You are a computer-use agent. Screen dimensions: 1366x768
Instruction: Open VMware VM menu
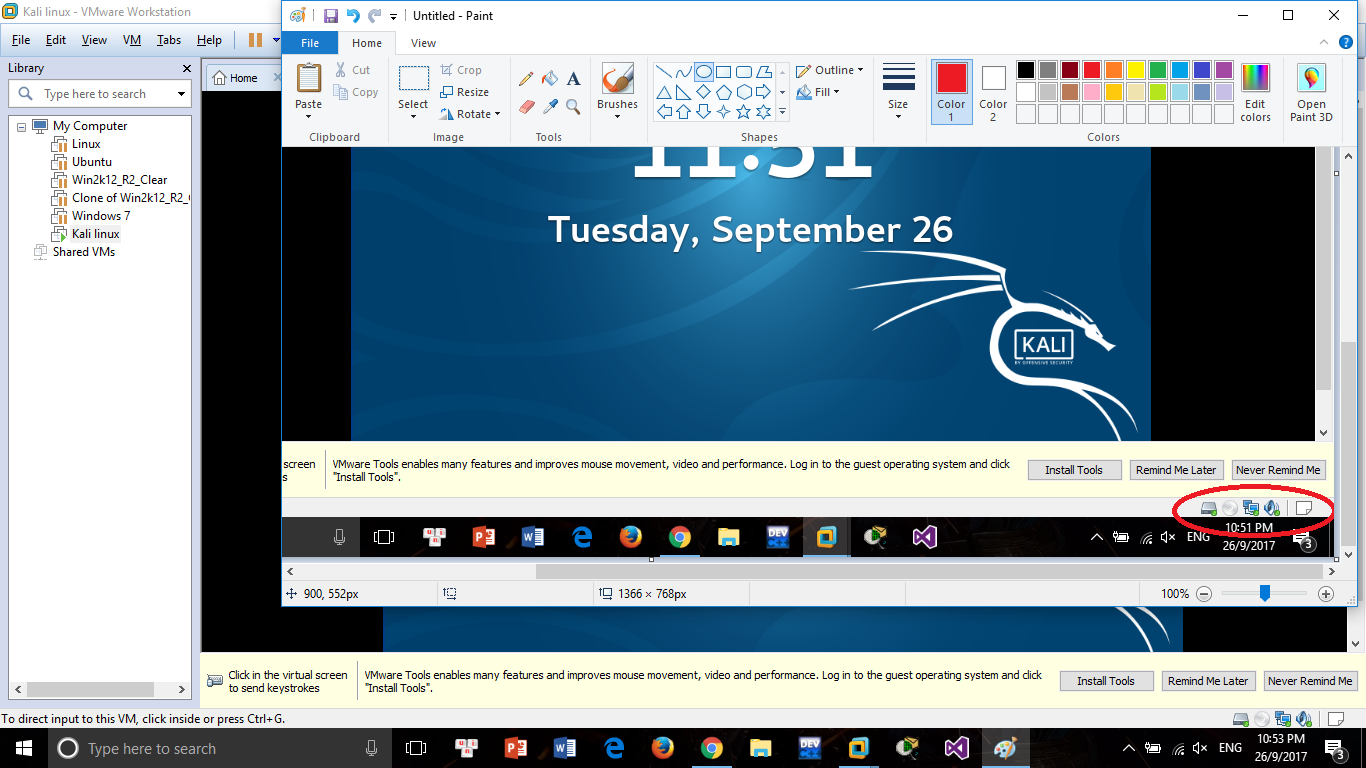coord(131,40)
